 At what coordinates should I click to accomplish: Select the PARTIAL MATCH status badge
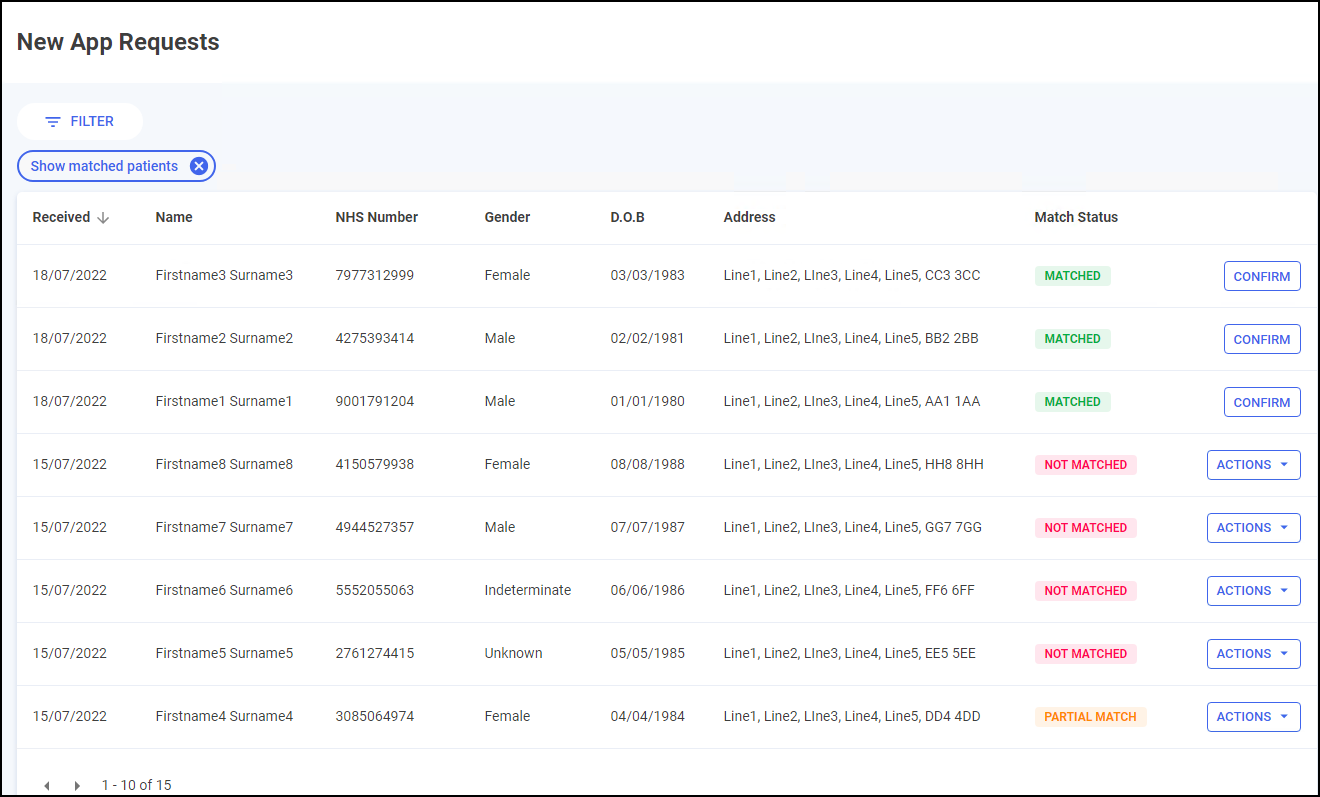point(1090,717)
